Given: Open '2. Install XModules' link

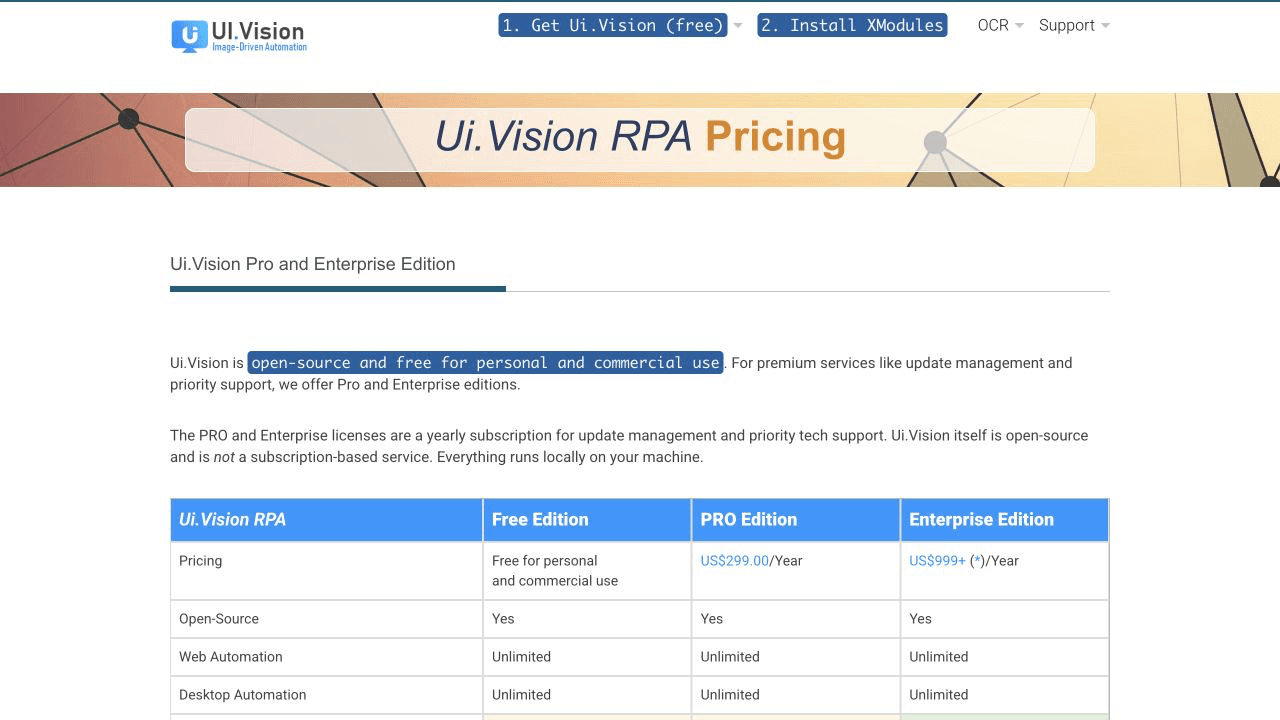Looking at the screenshot, I should click(x=852, y=25).
